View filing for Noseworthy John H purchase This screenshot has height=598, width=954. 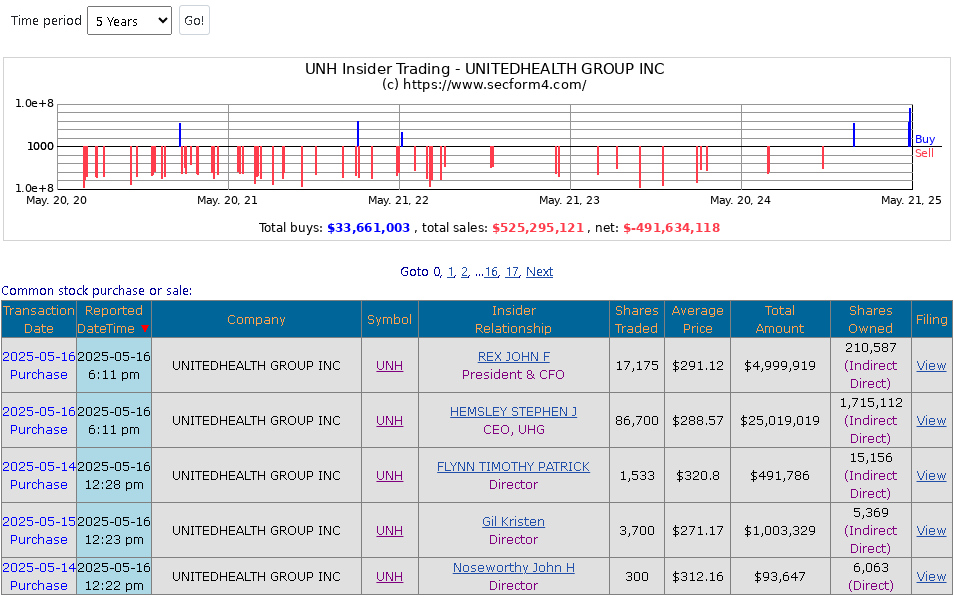pyautogui.click(x=931, y=577)
